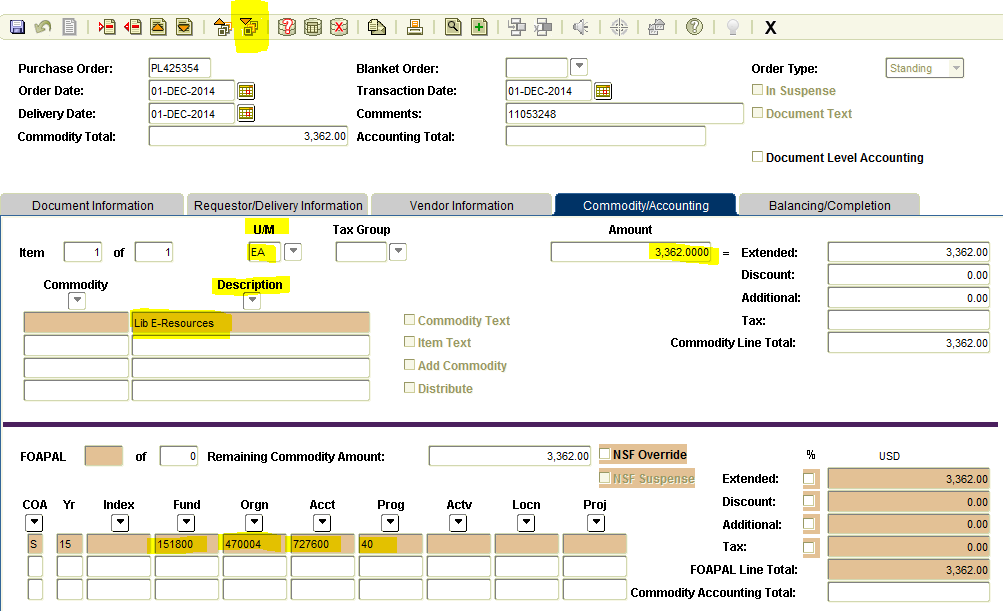Check the Commodity Text checkbox
This screenshot has width=1003, height=611.
(x=409, y=319)
